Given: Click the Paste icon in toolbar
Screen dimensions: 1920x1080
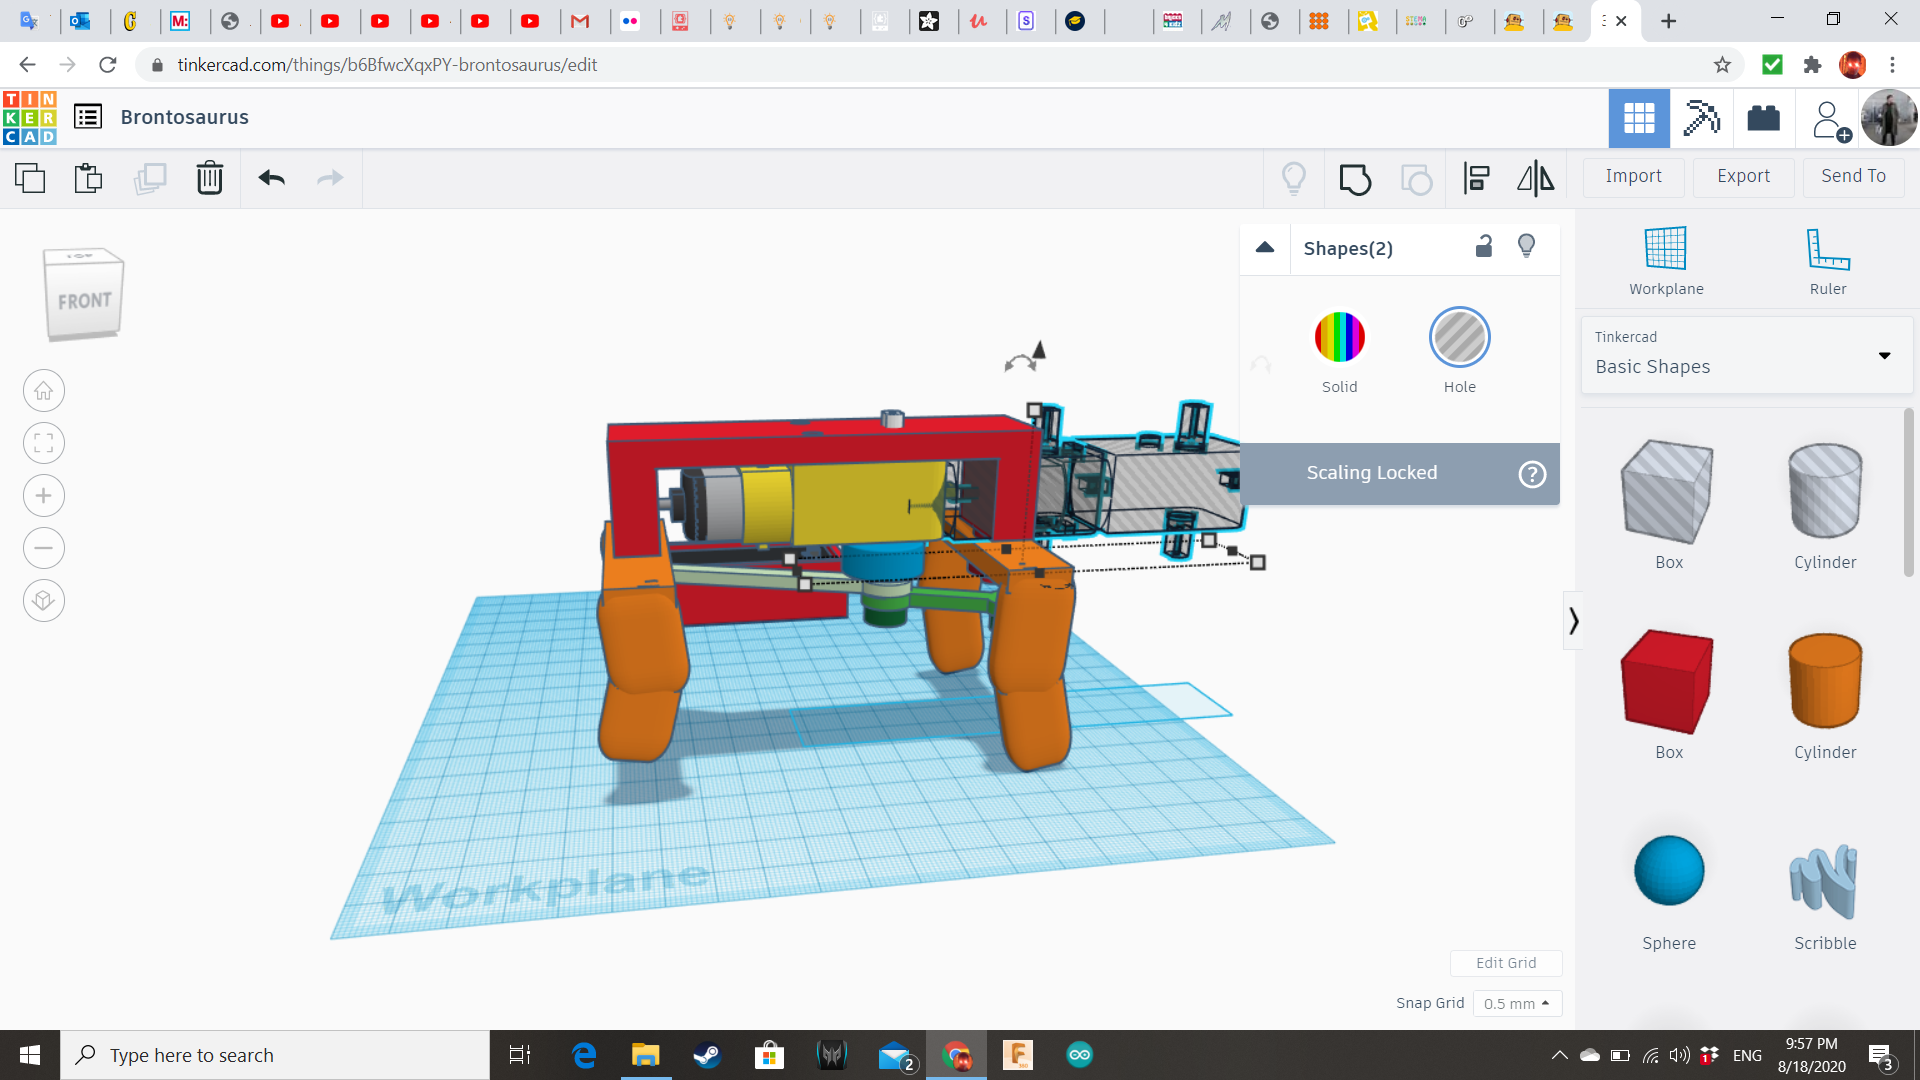Looking at the screenshot, I should pos(88,178).
